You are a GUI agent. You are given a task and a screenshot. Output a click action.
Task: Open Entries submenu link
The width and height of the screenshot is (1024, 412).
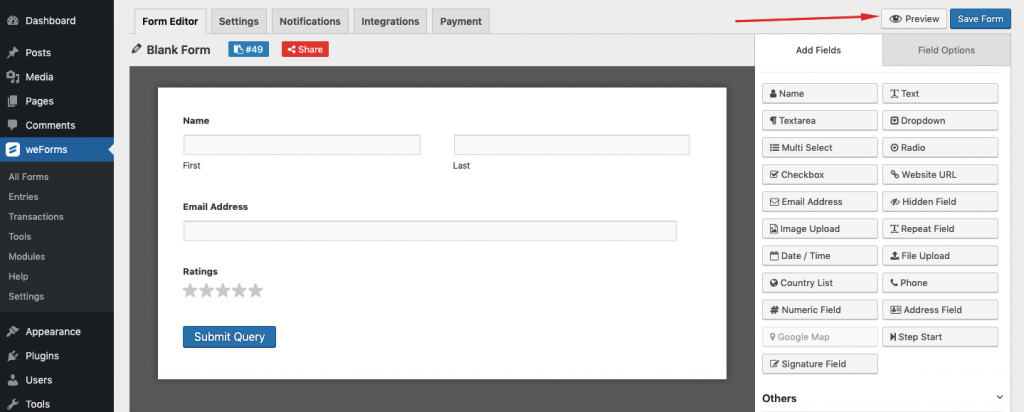pyautogui.click(x=24, y=197)
